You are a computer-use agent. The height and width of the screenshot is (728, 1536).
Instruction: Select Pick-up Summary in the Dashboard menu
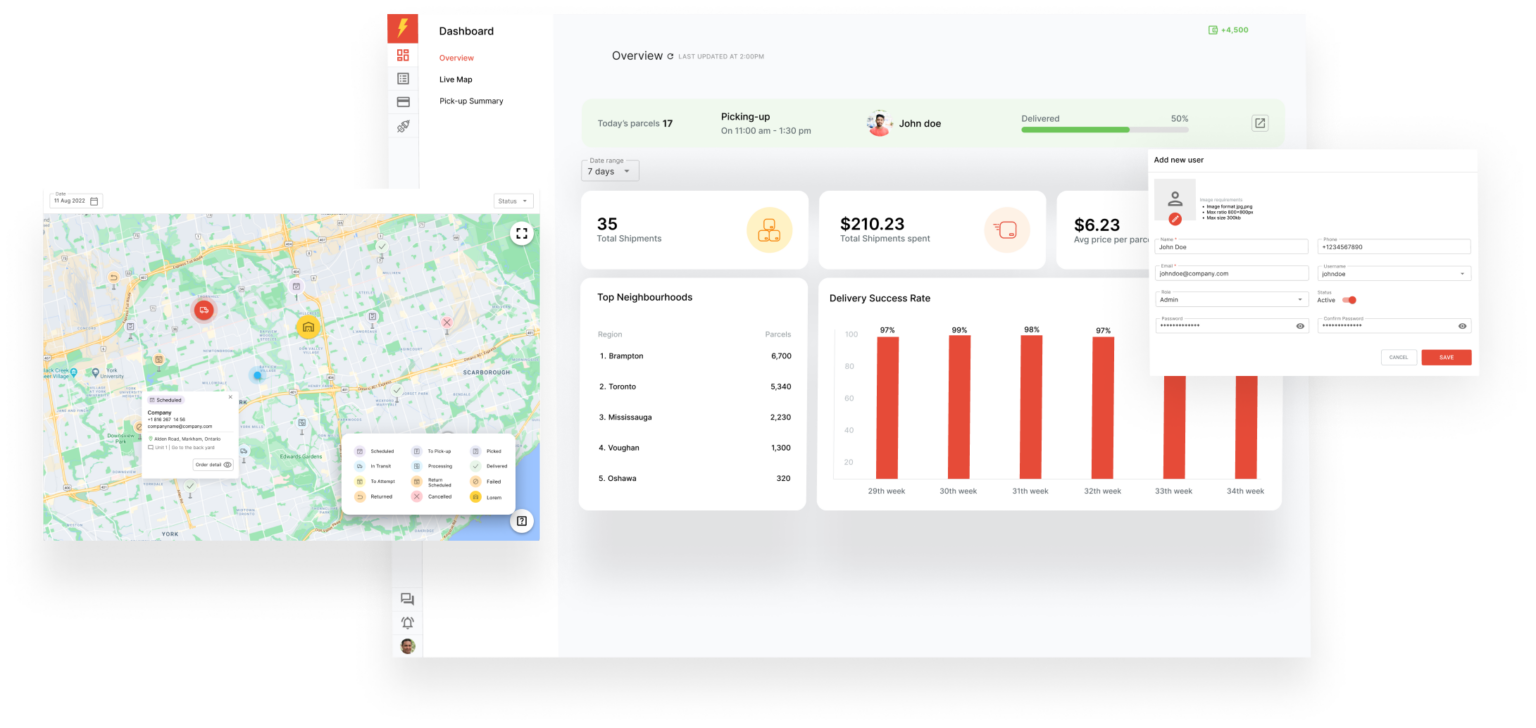click(471, 101)
